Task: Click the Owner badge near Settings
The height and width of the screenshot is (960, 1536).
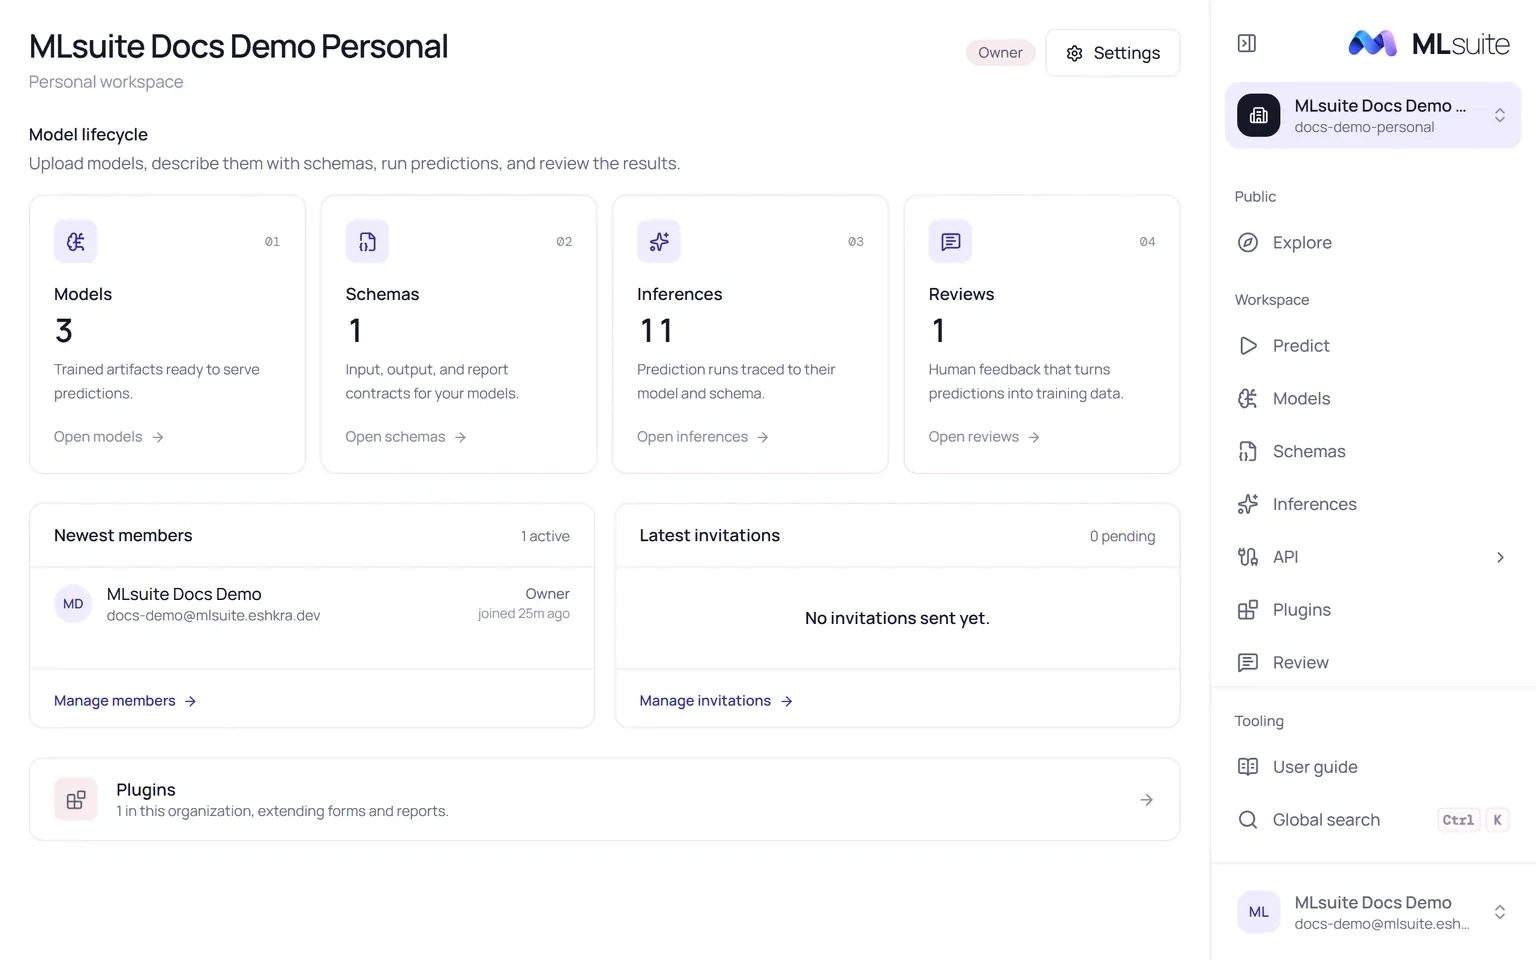Action: (1000, 53)
